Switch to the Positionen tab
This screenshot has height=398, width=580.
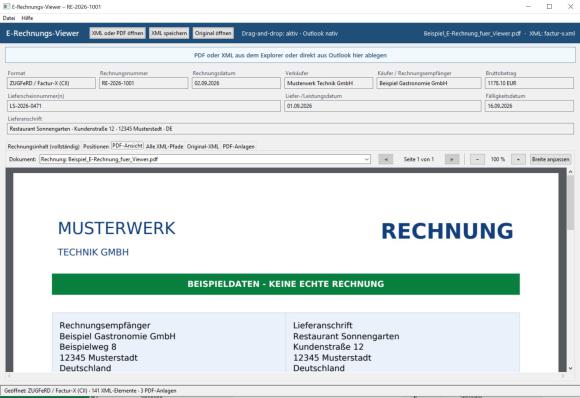click(96, 146)
